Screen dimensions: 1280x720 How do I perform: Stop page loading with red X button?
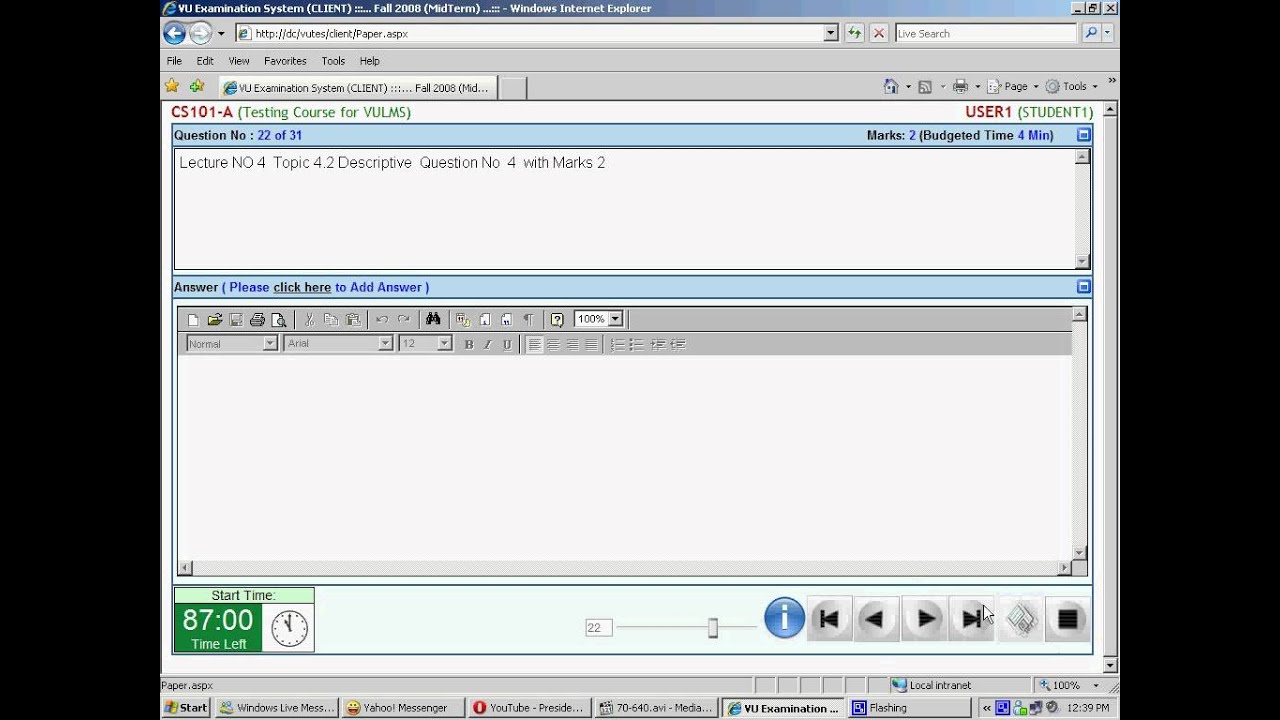point(879,33)
